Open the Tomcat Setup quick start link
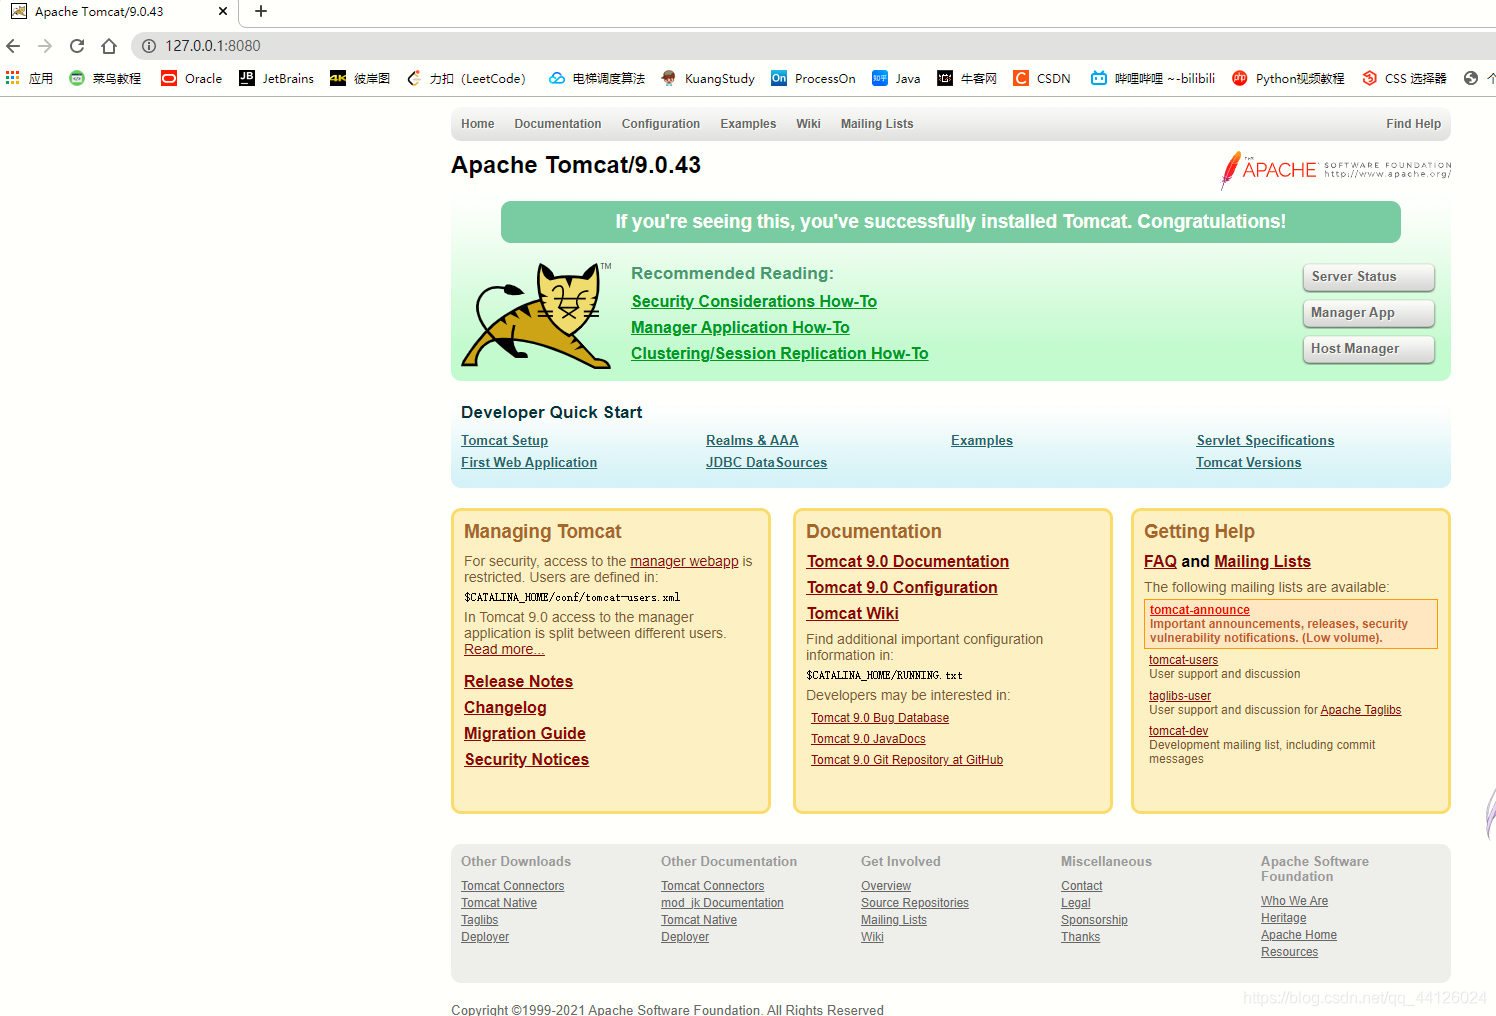This screenshot has height=1016, width=1496. tap(504, 440)
